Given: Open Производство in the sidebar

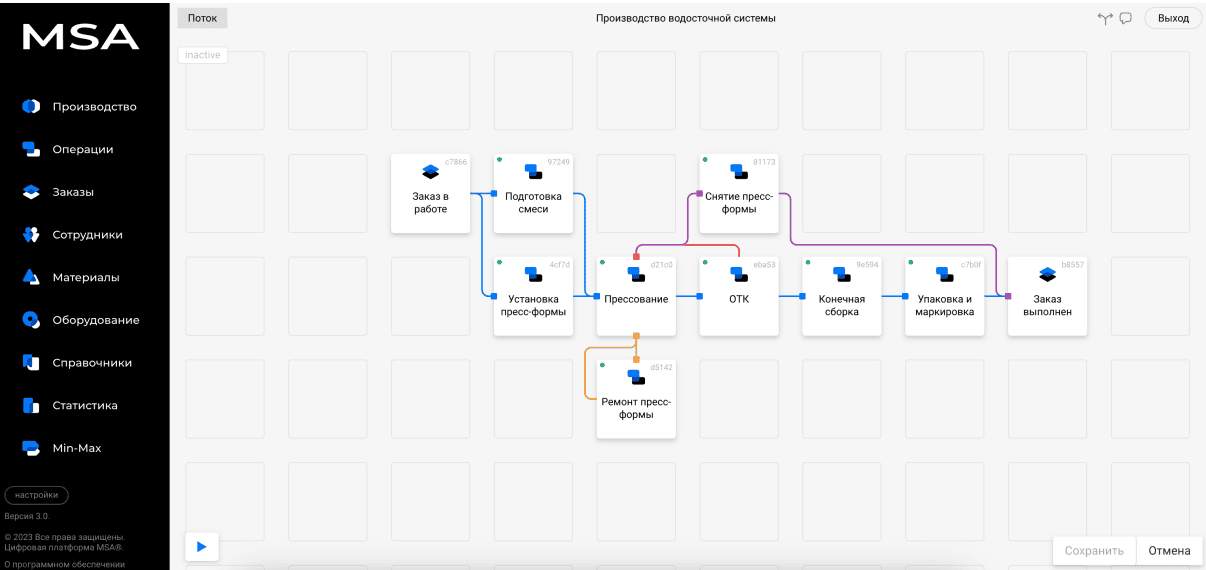Looking at the screenshot, I should (x=94, y=107).
